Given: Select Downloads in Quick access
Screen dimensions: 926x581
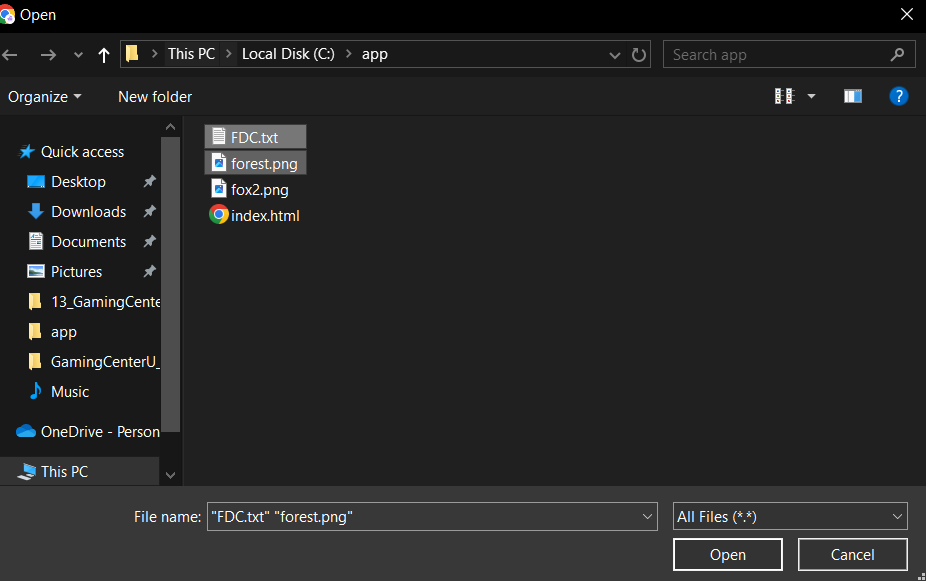Looking at the screenshot, I should tap(88, 211).
